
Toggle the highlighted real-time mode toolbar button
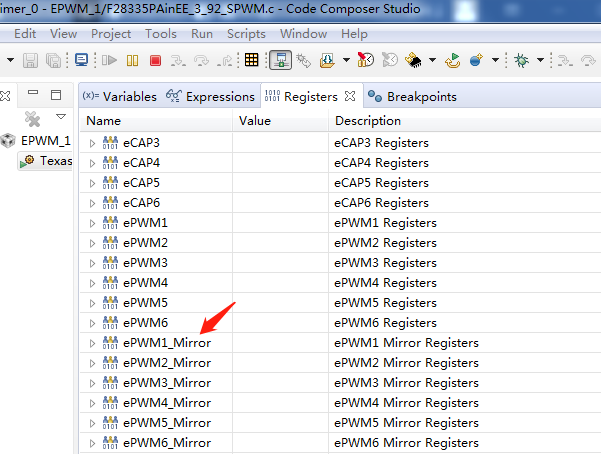click(x=281, y=60)
